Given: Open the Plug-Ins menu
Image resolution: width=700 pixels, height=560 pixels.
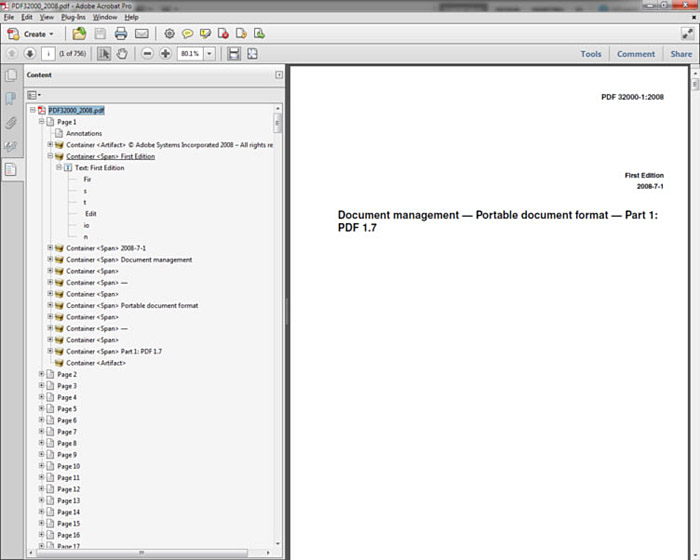Looking at the screenshot, I should 73,17.
